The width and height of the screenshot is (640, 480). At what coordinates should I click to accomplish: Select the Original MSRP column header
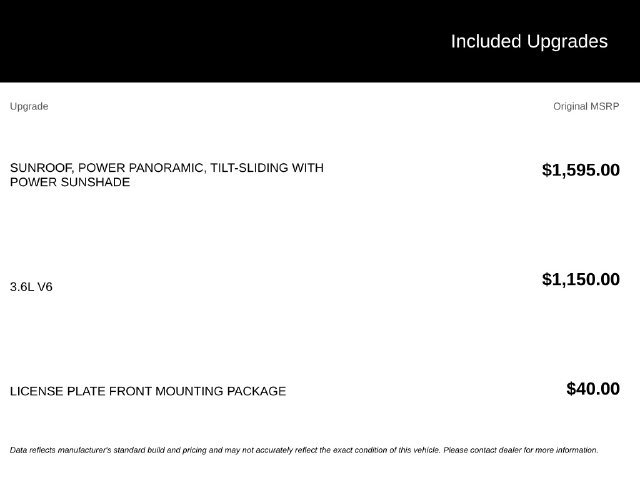click(x=586, y=107)
